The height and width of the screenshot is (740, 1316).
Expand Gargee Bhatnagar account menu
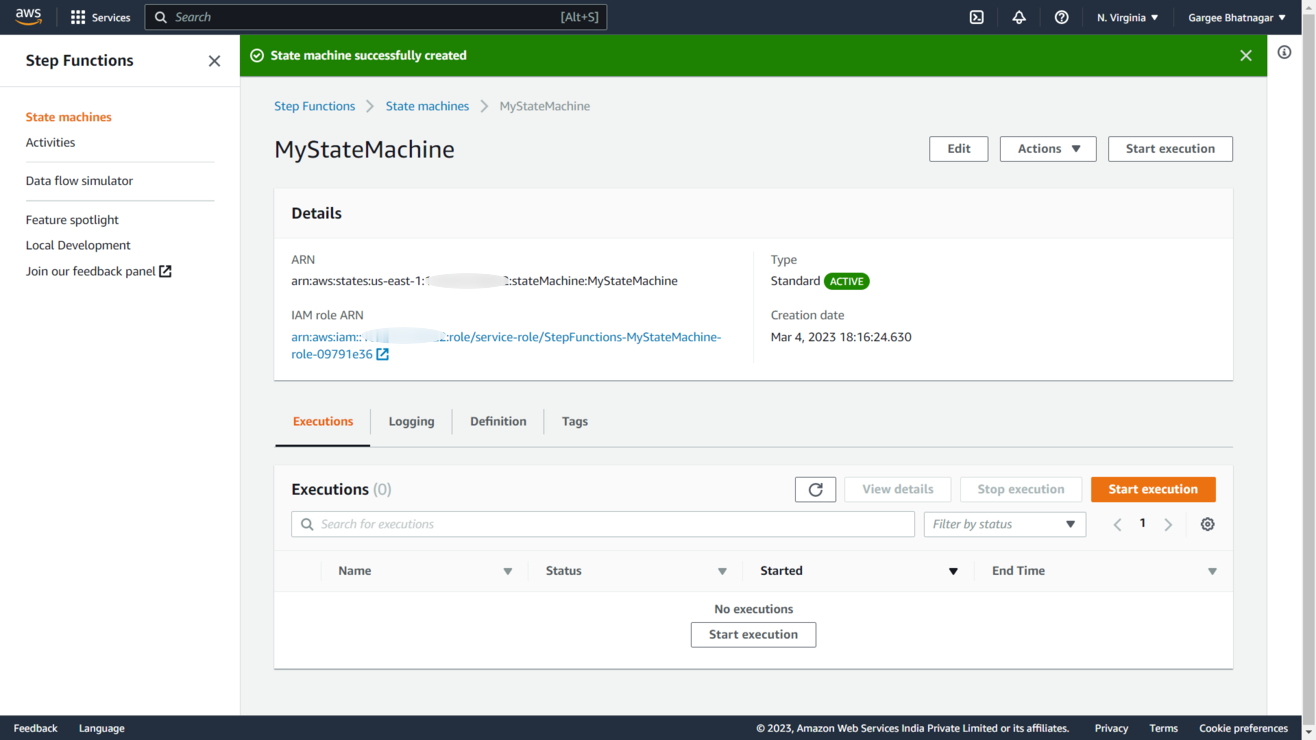(x=1236, y=17)
